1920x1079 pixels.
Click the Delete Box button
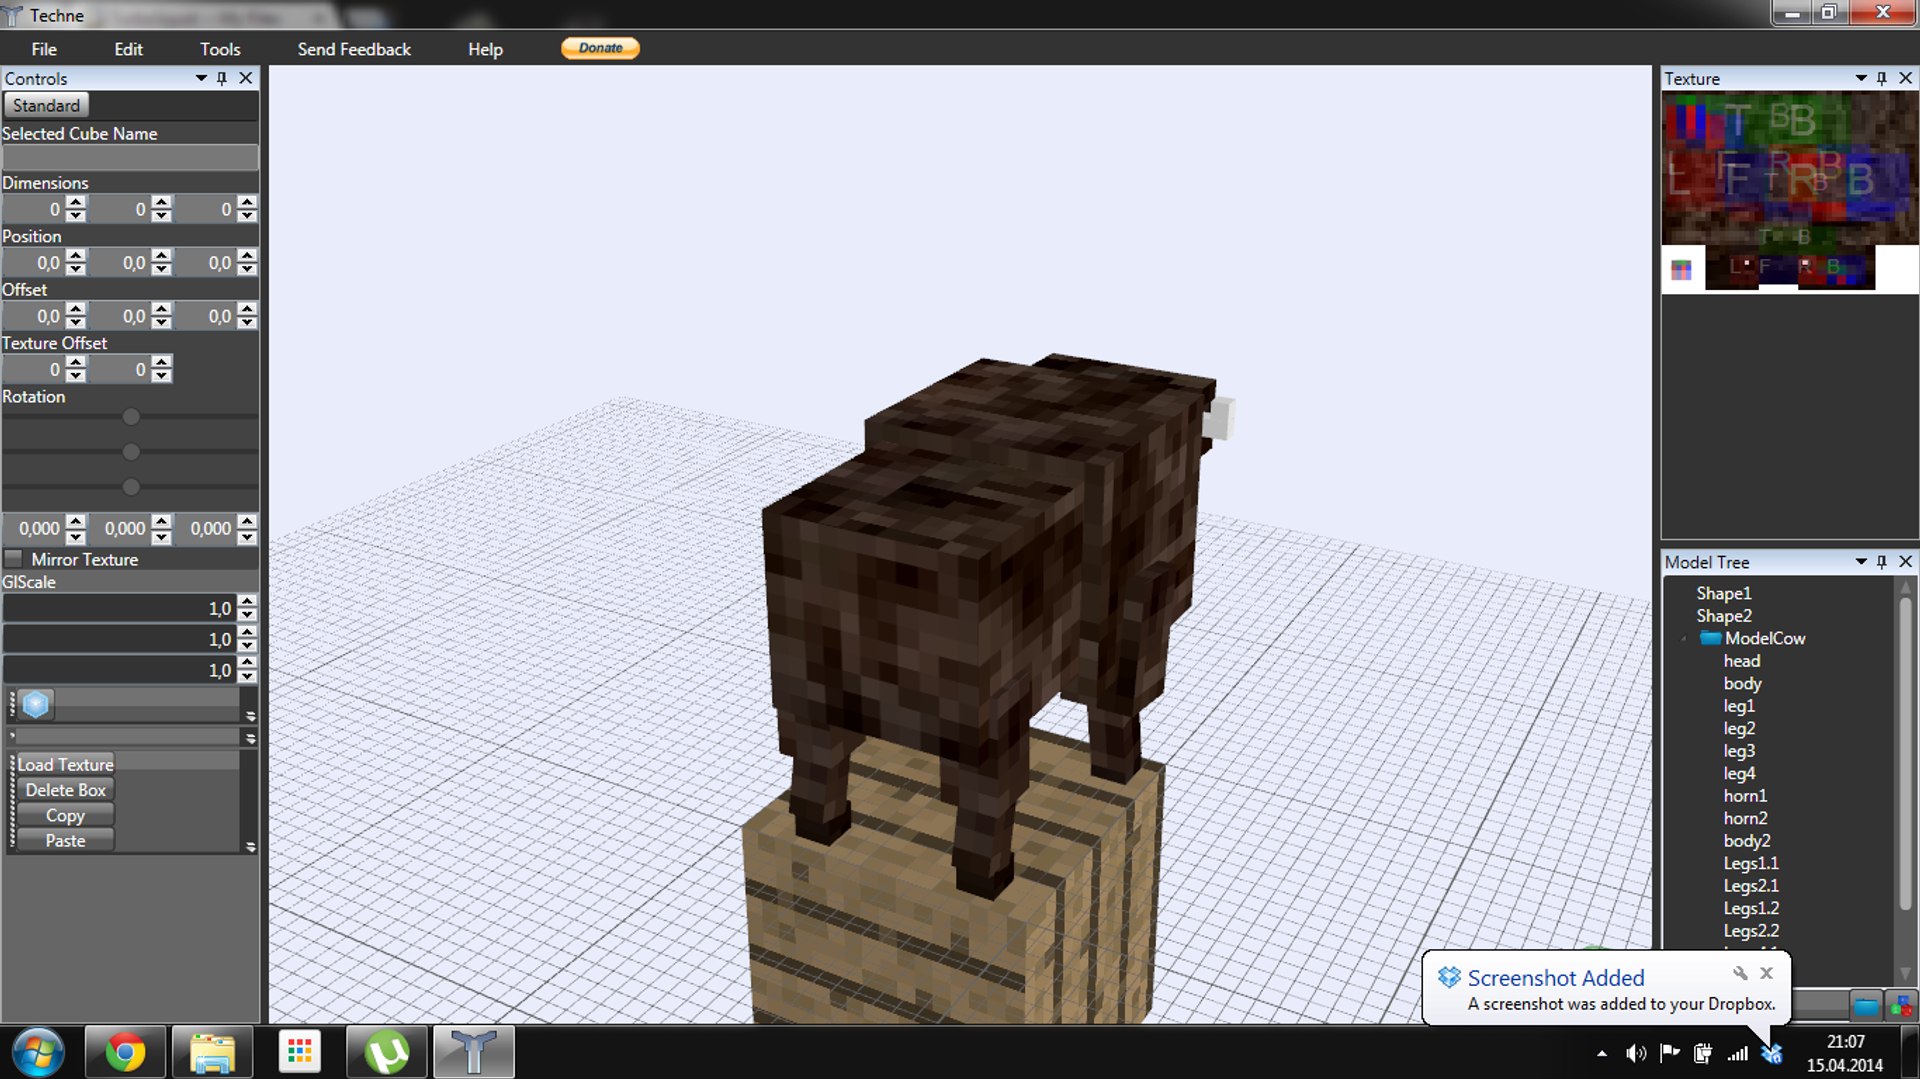(x=65, y=790)
